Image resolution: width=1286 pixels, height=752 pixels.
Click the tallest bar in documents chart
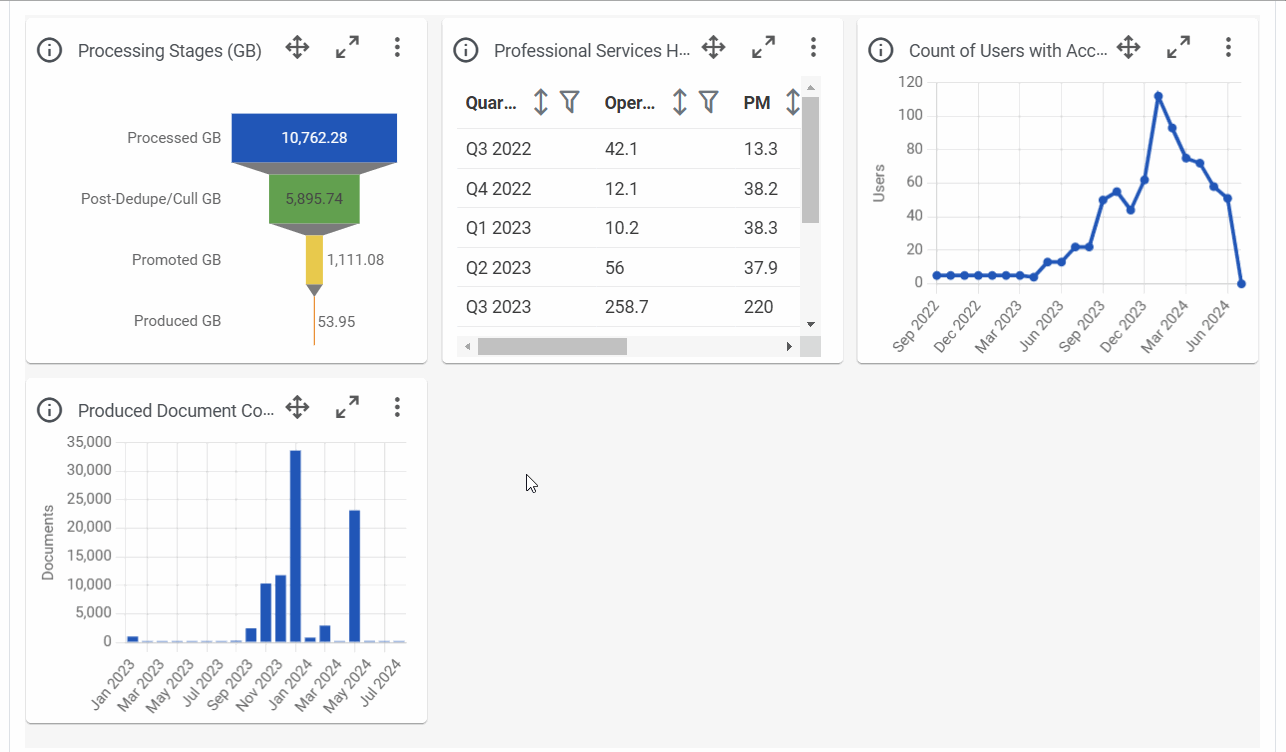coord(295,546)
